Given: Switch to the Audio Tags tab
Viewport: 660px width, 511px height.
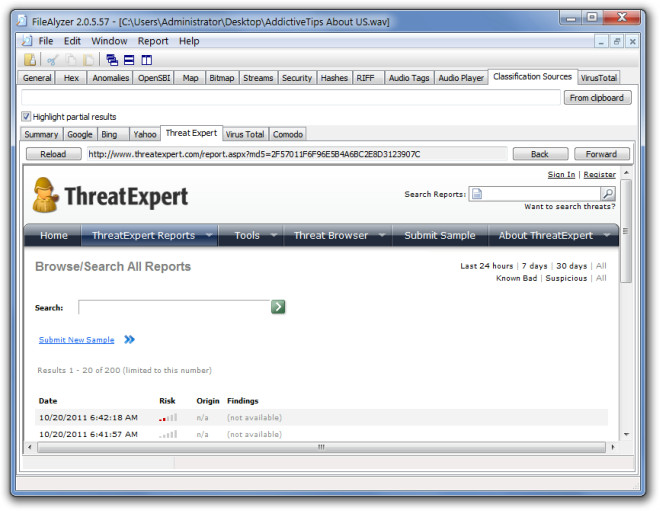Looking at the screenshot, I should click(409, 78).
